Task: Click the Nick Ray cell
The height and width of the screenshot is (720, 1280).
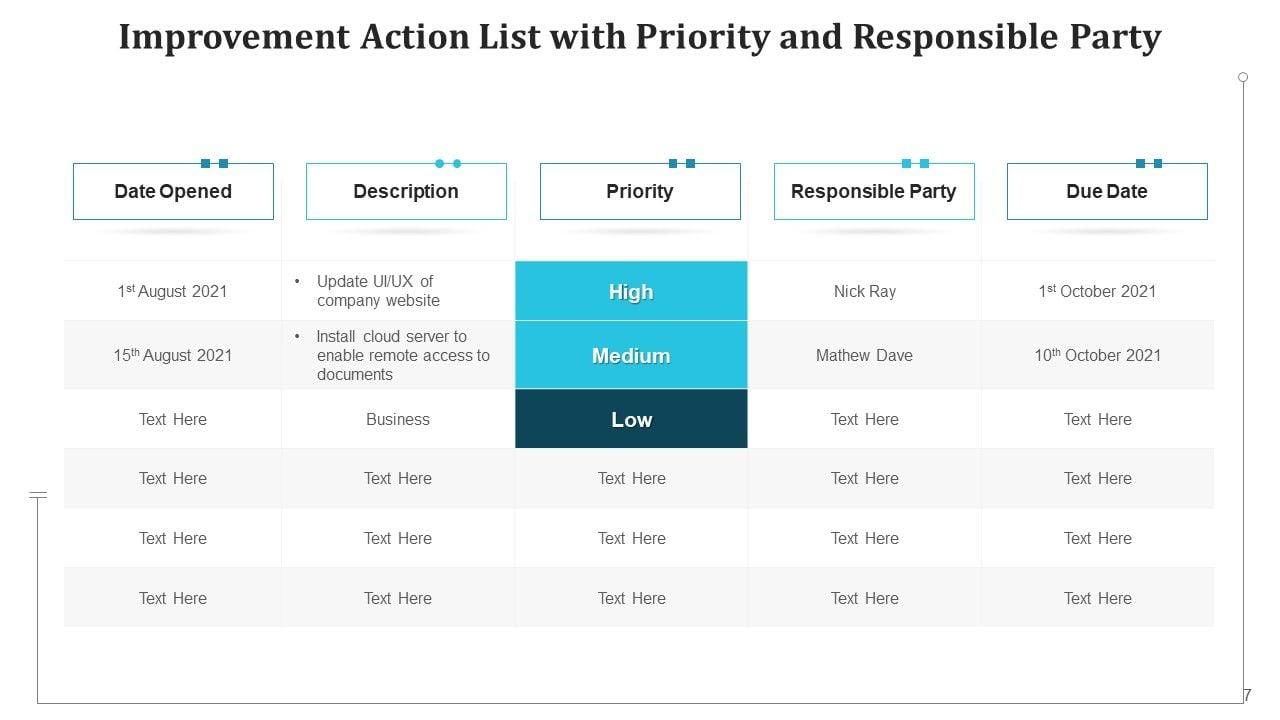Action: point(865,291)
